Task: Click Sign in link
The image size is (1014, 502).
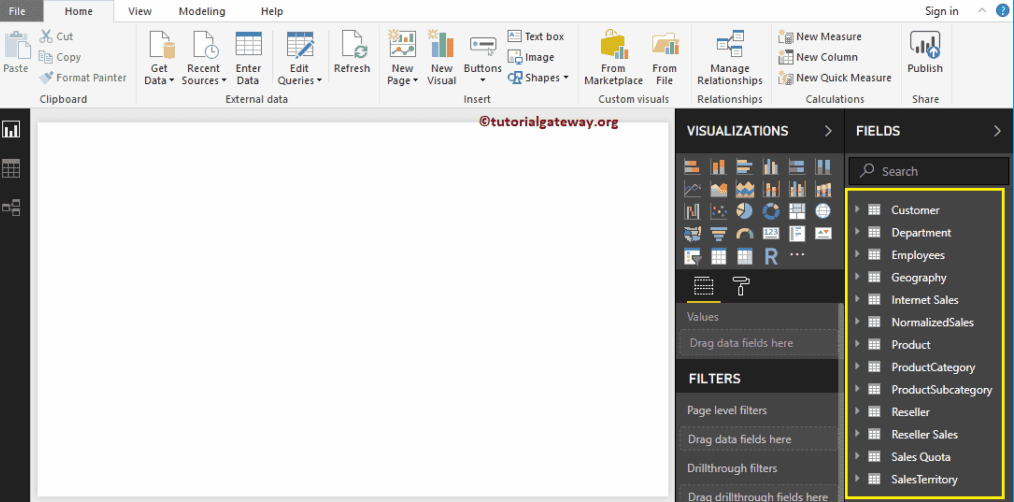Action: point(942,11)
